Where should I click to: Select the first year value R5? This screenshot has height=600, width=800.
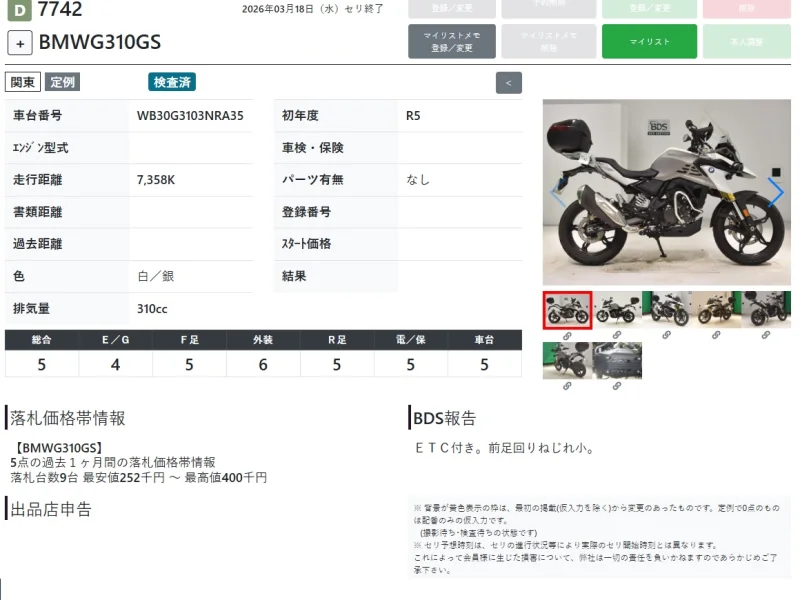[x=413, y=116]
